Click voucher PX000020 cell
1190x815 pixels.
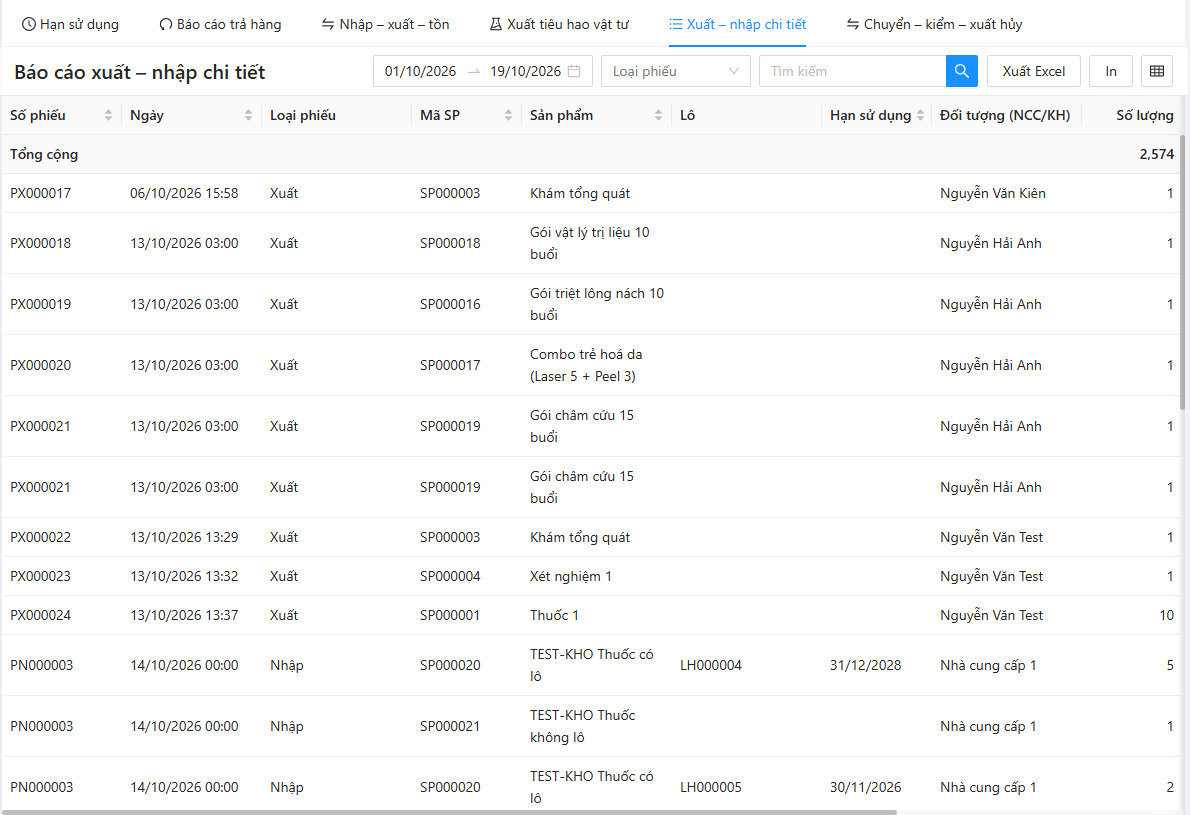pyautogui.click(x=40, y=365)
